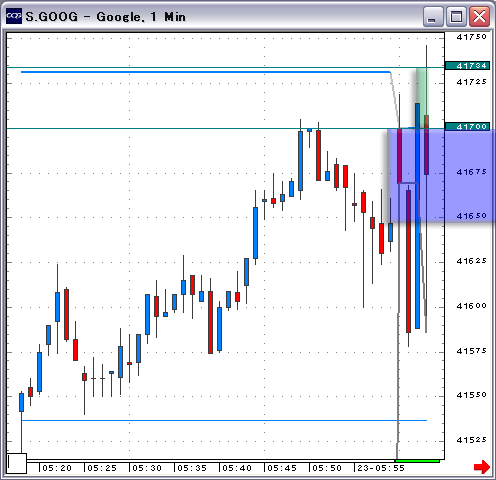Click the 05:50 time axis label
The height and width of the screenshot is (480, 496).
(x=327, y=468)
